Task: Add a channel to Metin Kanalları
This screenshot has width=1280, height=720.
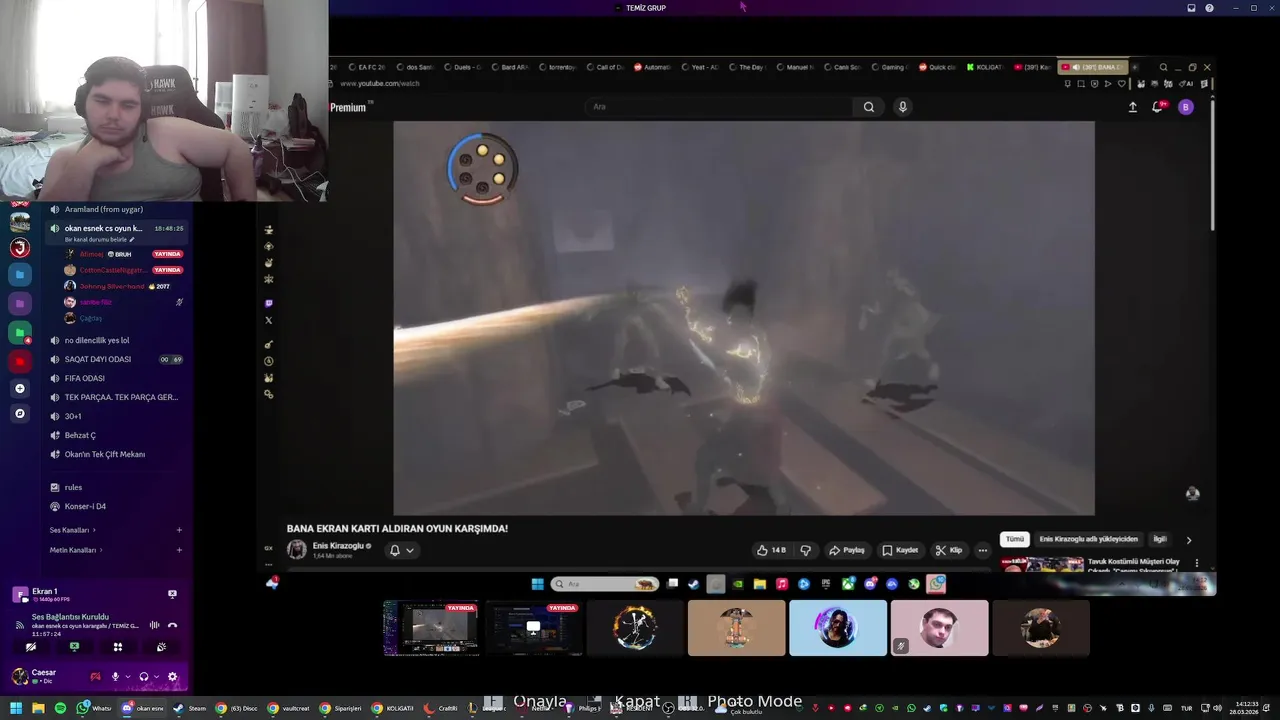Action: coord(179,550)
